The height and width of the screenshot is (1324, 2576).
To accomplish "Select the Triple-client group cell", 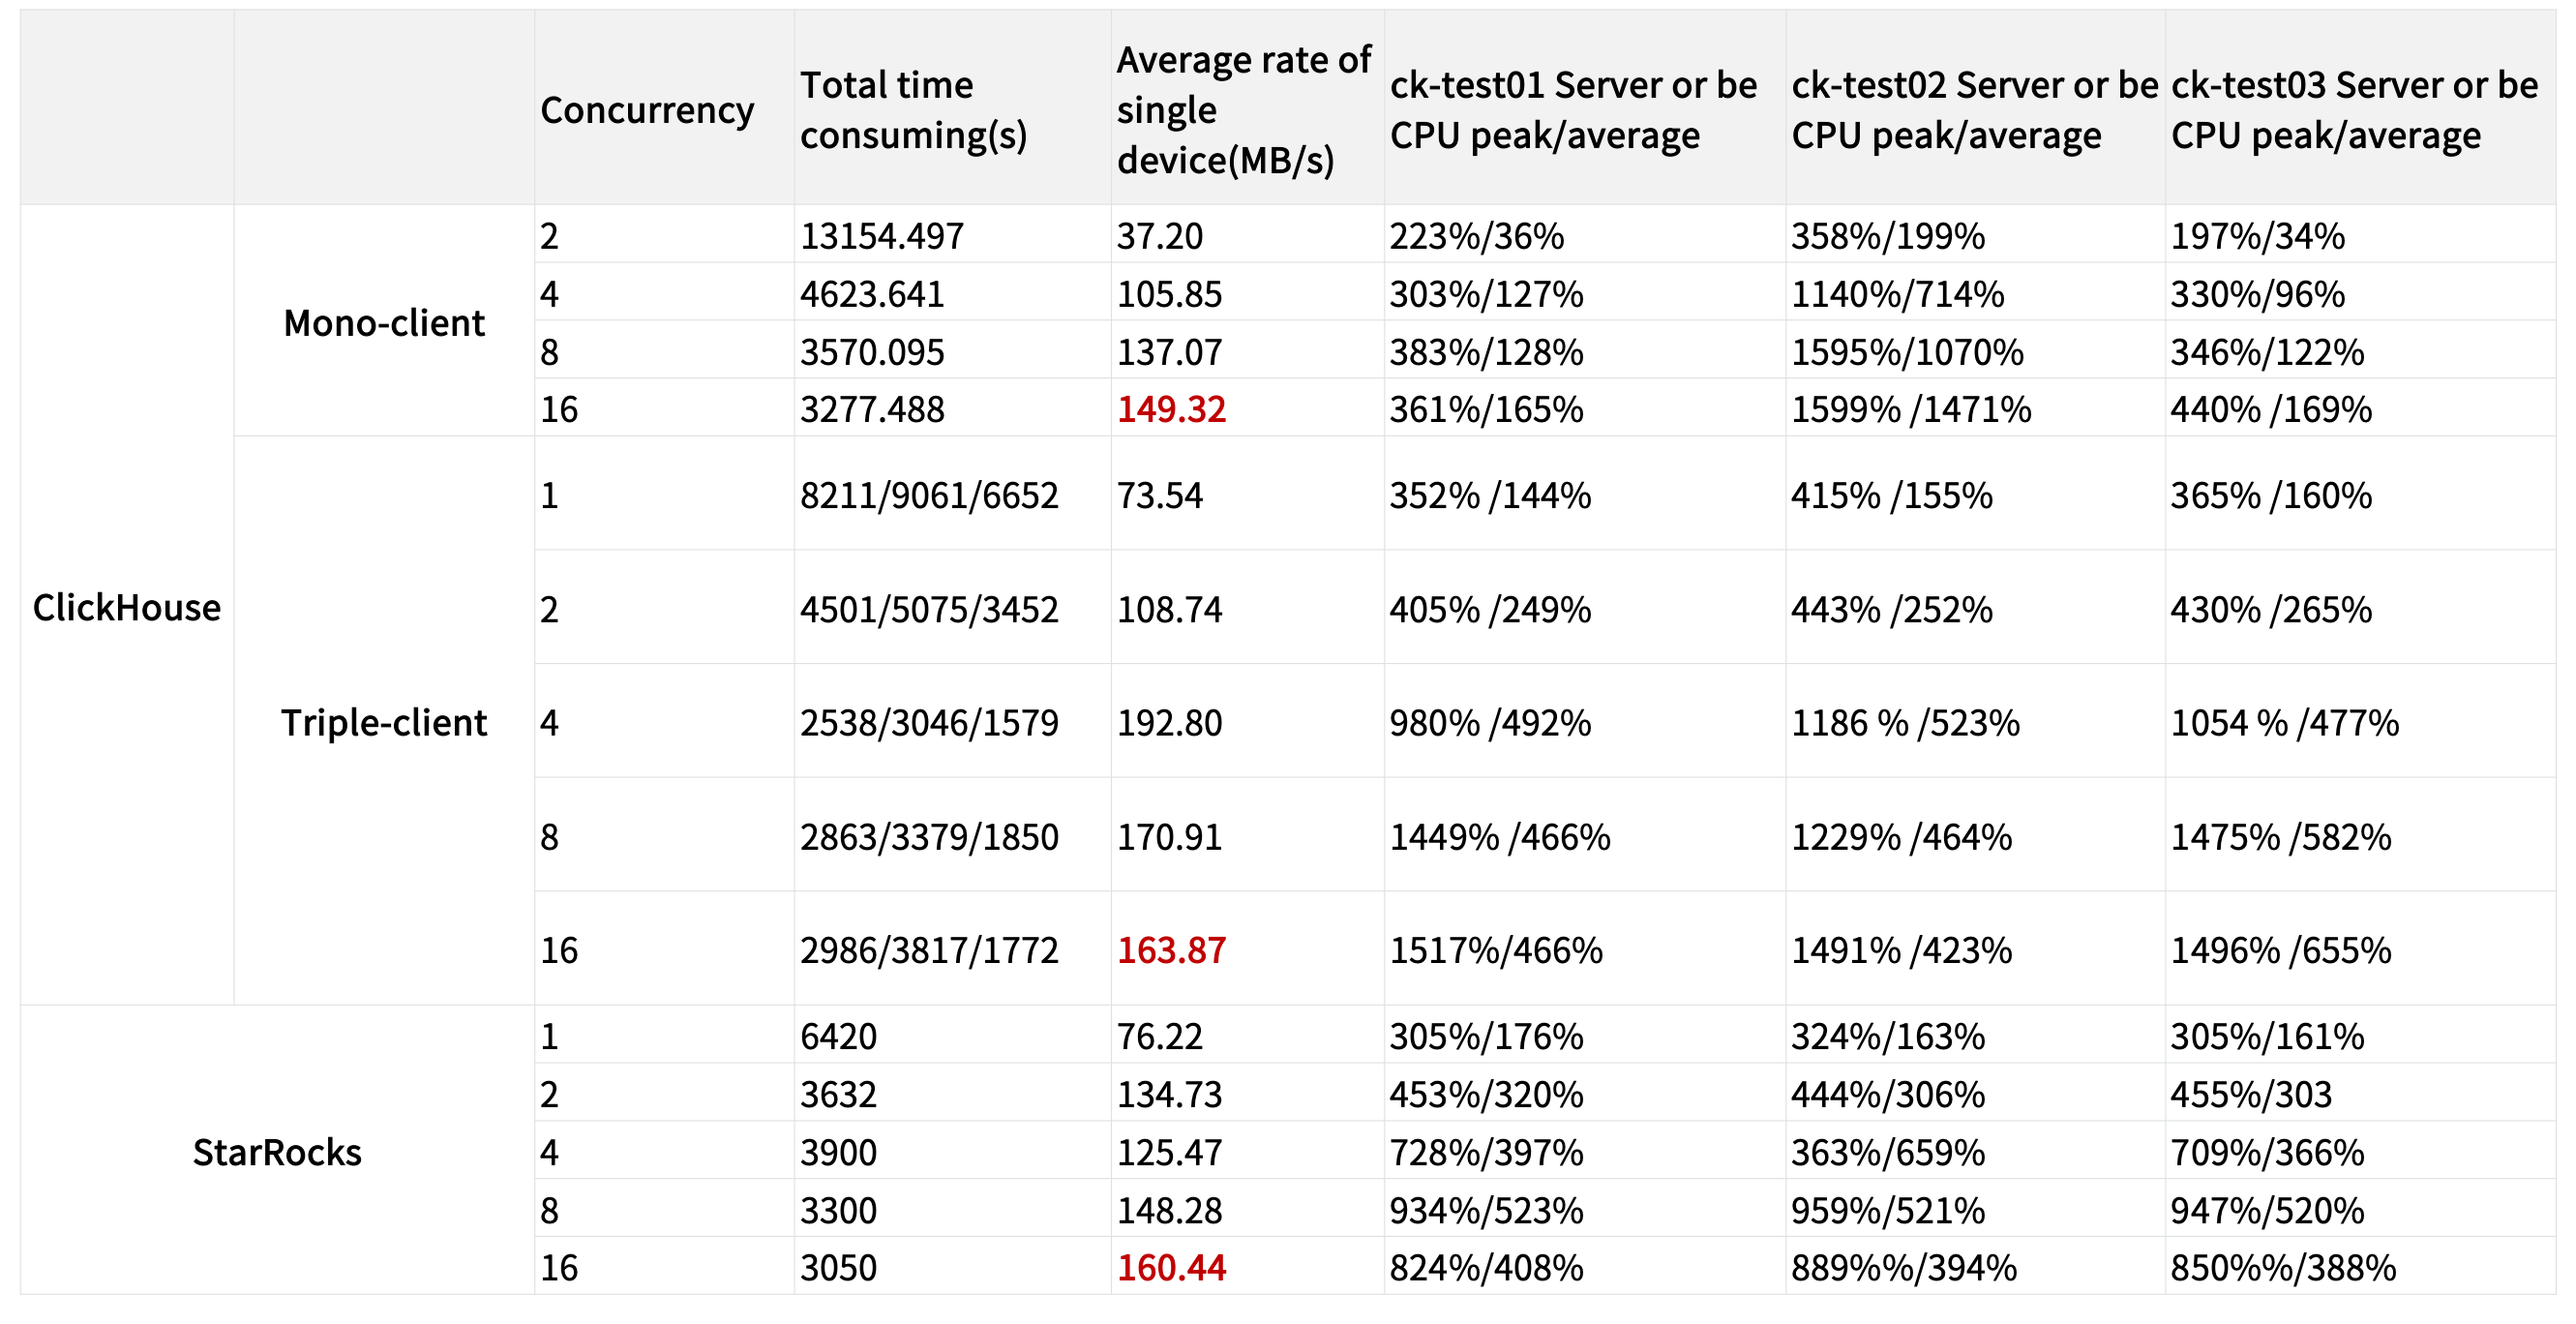I will [x=384, y=721].
